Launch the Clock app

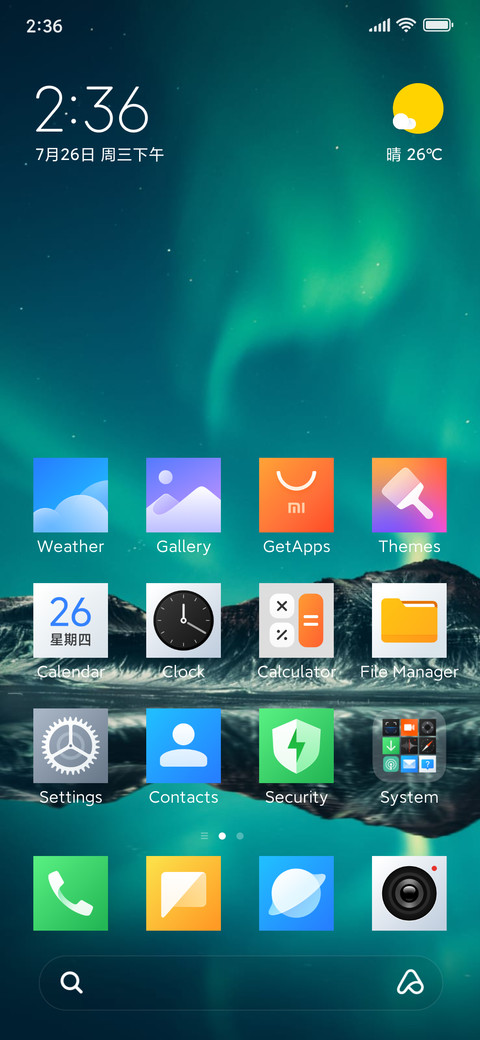point(183,620)
